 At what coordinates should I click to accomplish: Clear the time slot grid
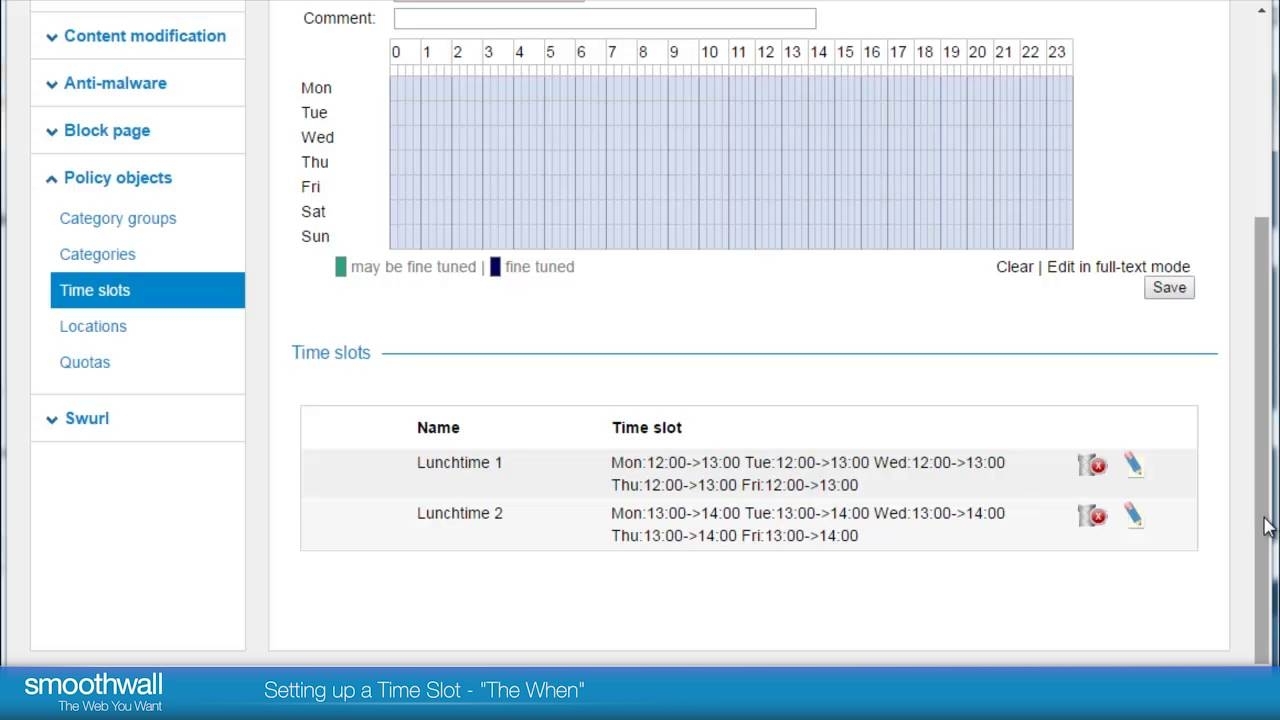pos(1014,267)
